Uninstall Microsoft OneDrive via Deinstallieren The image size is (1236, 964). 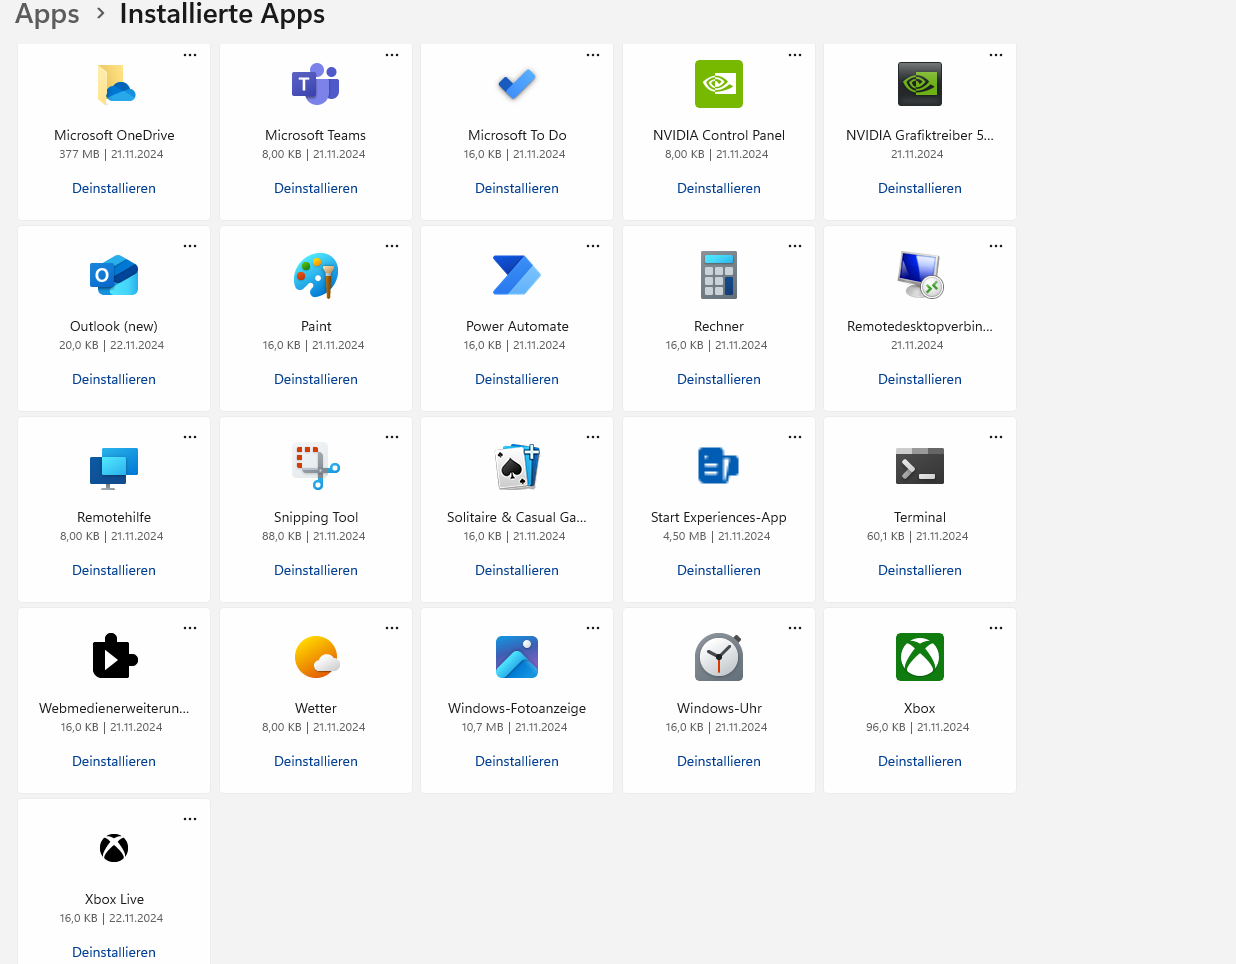click(114, 188)
